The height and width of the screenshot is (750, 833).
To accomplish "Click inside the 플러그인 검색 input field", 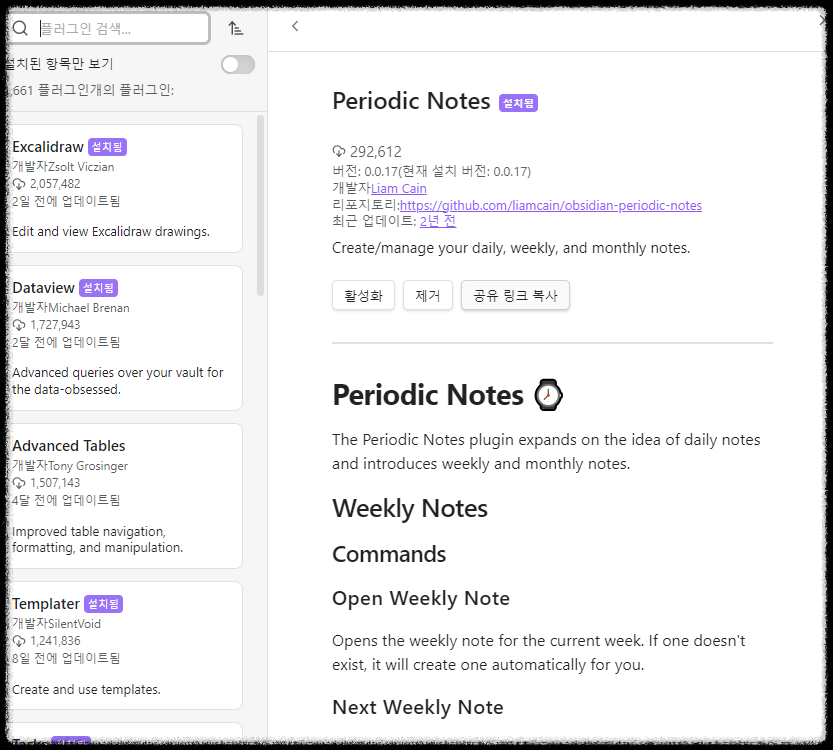I will click(120, 28).
